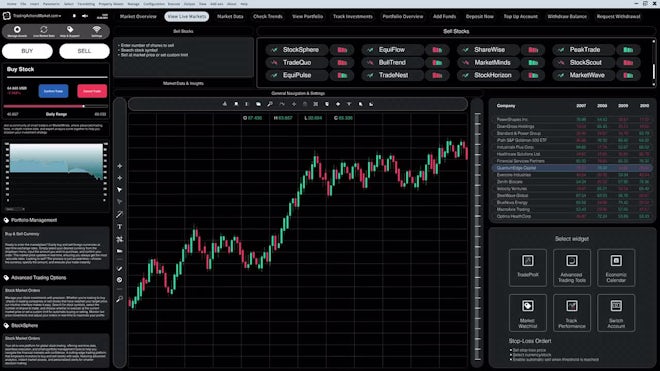Click the checkmark icon in chart sidebar
Image resolution: width=660 pixels, height=371 pixels.
click(x=120, y=268)
